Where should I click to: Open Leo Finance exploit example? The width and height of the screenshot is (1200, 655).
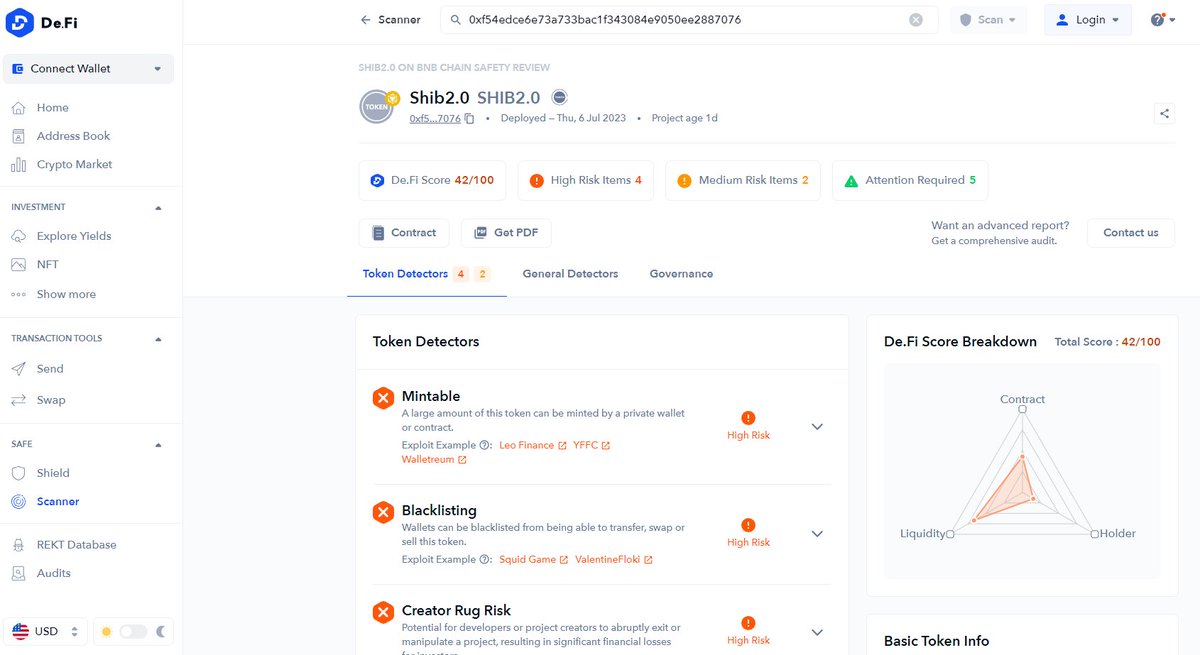532,445
